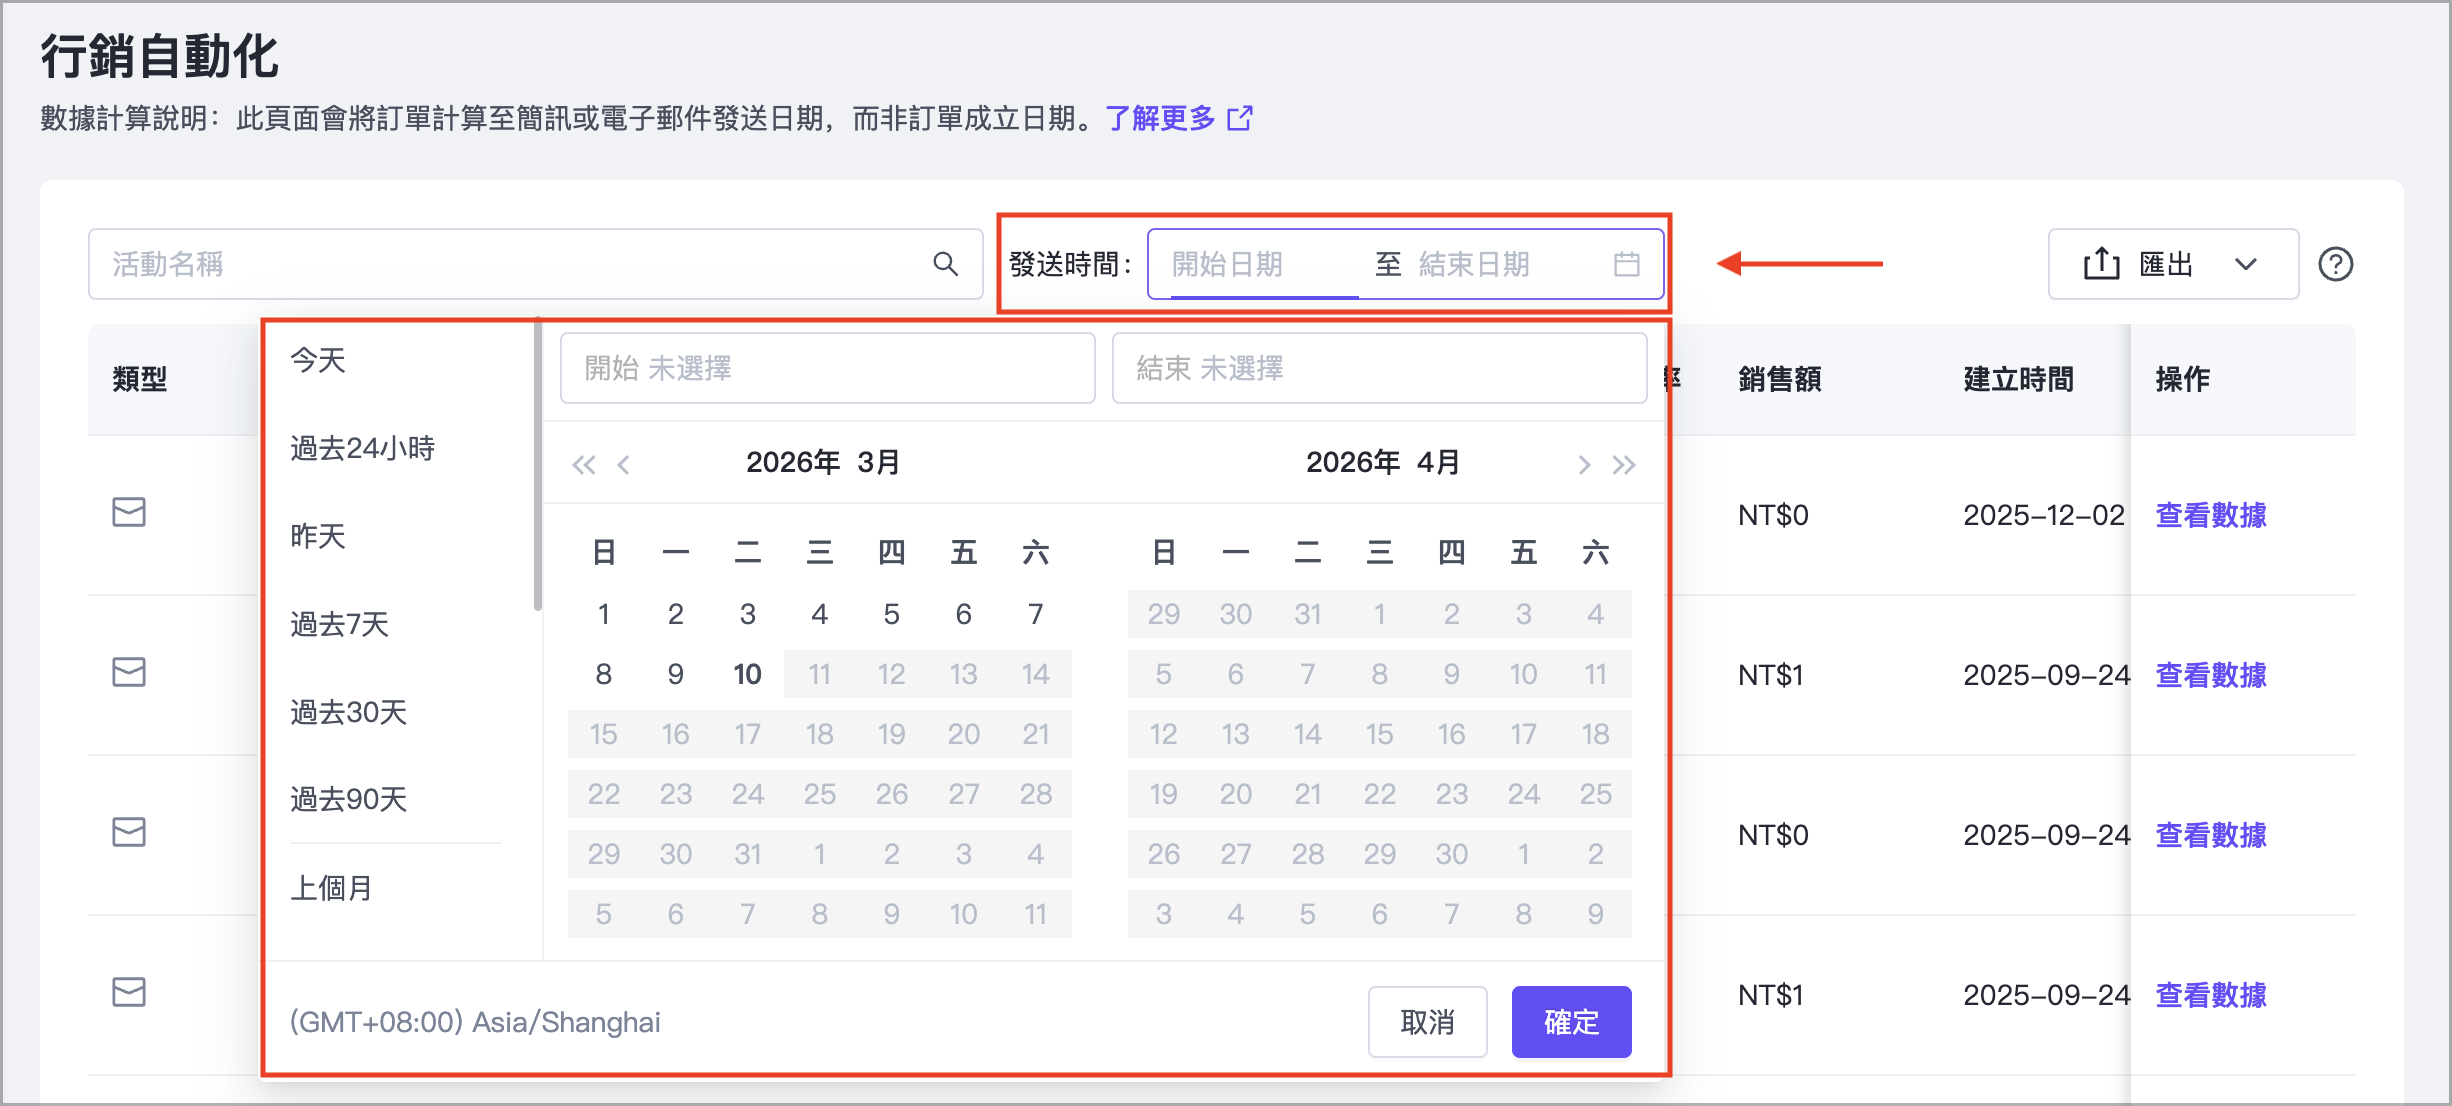Click the export upload icon beside 匯出
The height and width of the screenshot is (1106, 2452).
pyautogui.click(x=2101, y=262)
